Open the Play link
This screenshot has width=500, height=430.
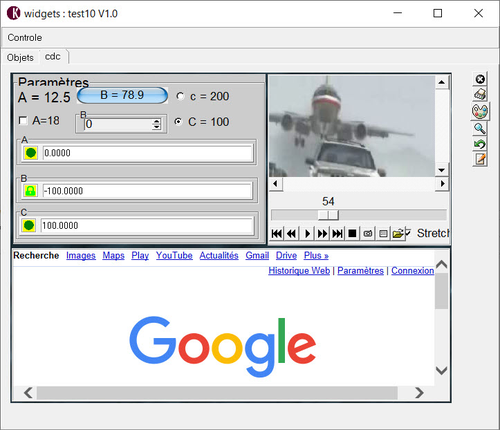[140, 256]
